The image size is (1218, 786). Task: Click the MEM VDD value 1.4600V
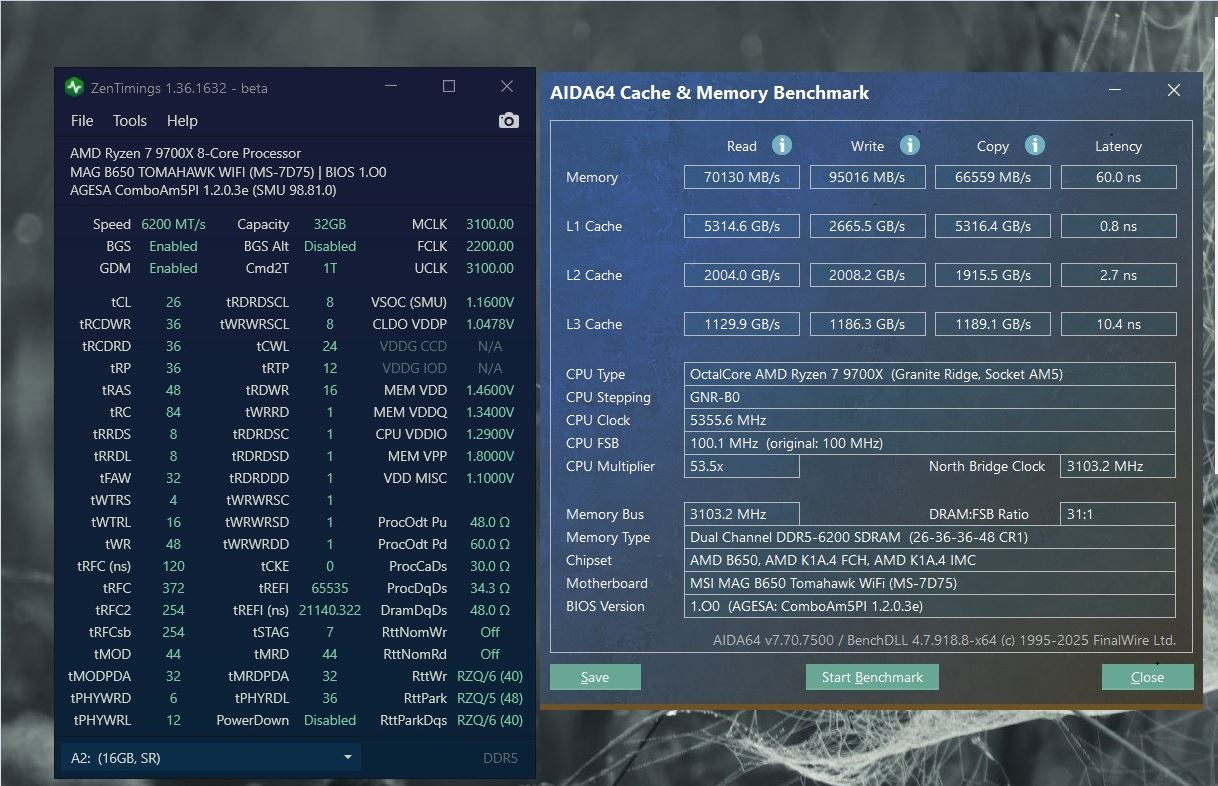pyautogui.click(x=490, y=390)
